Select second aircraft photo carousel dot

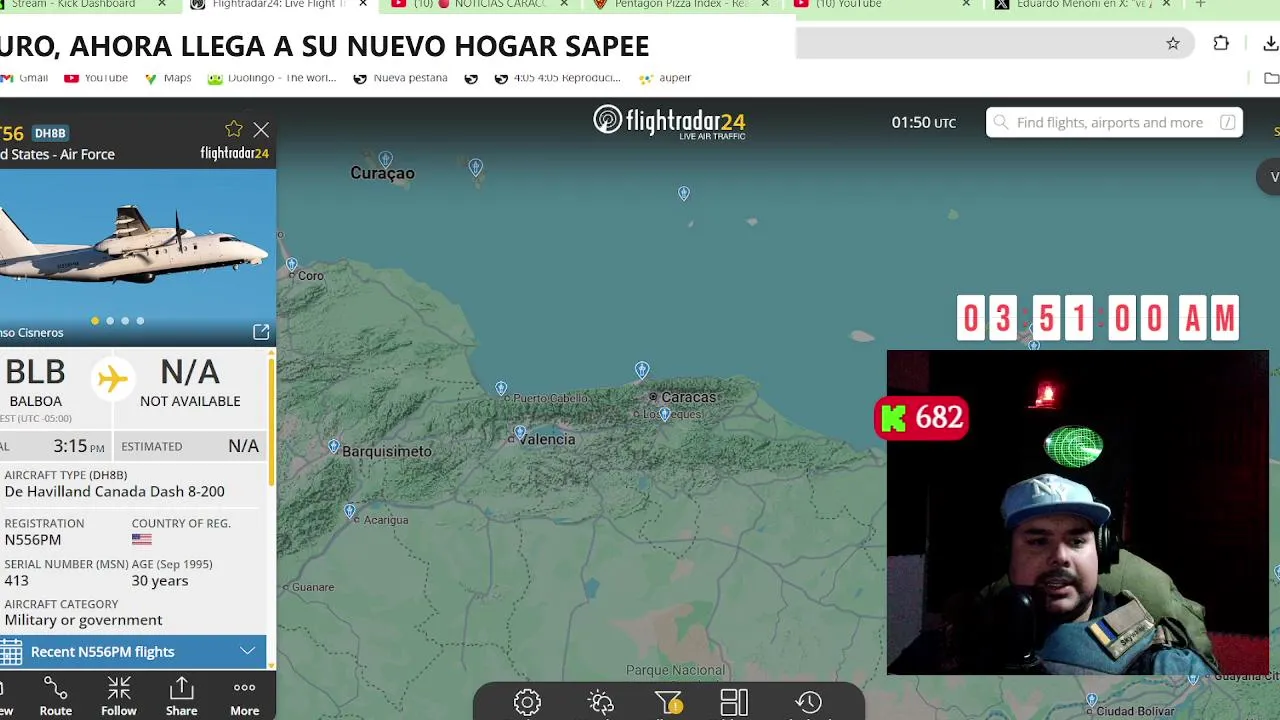point(110,321)
